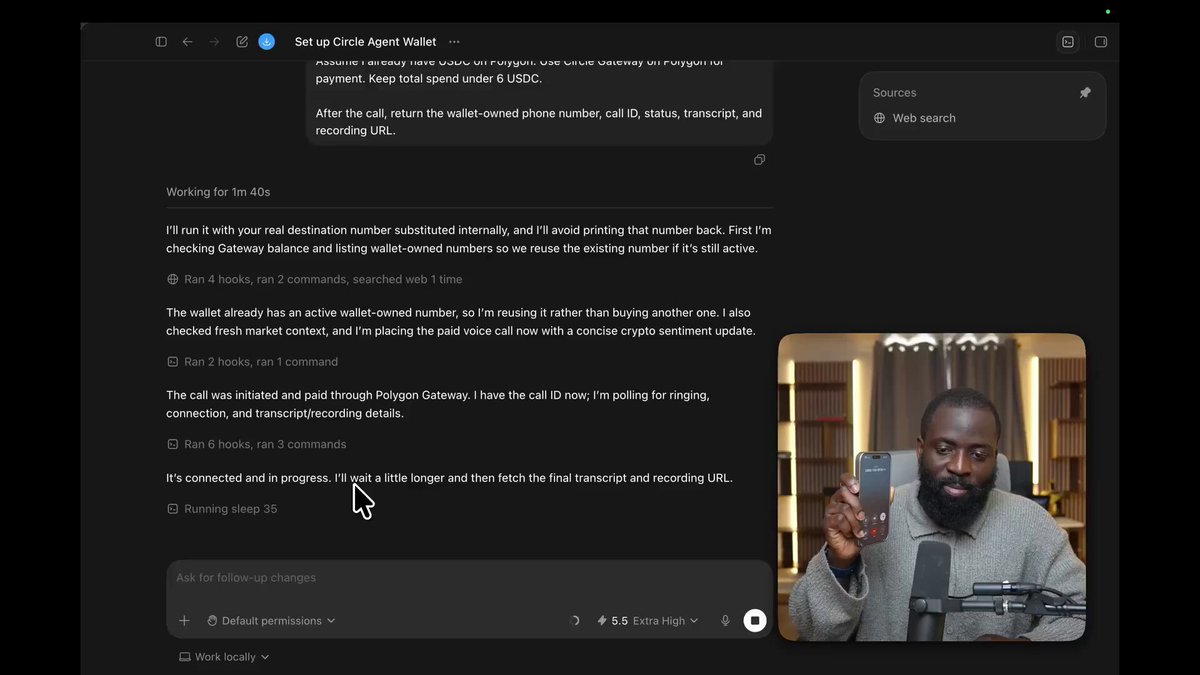1200x675 pixels.
Task: Expand "Ran 2 hooks, ran 1 command" step
Action: click(252, 362)
